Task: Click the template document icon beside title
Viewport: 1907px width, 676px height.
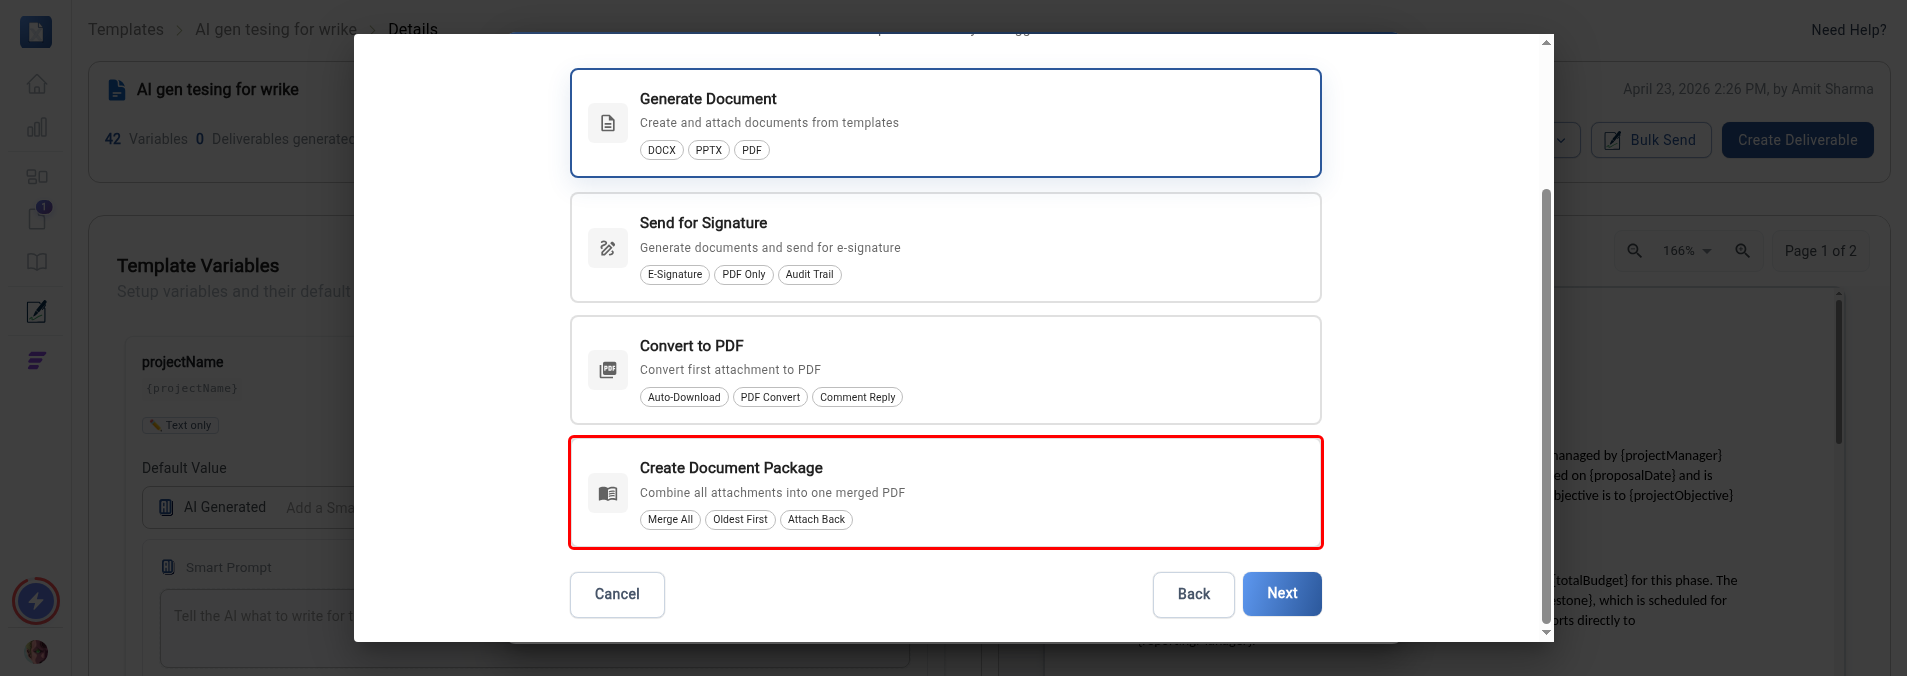Action: [x=117, y=89]
